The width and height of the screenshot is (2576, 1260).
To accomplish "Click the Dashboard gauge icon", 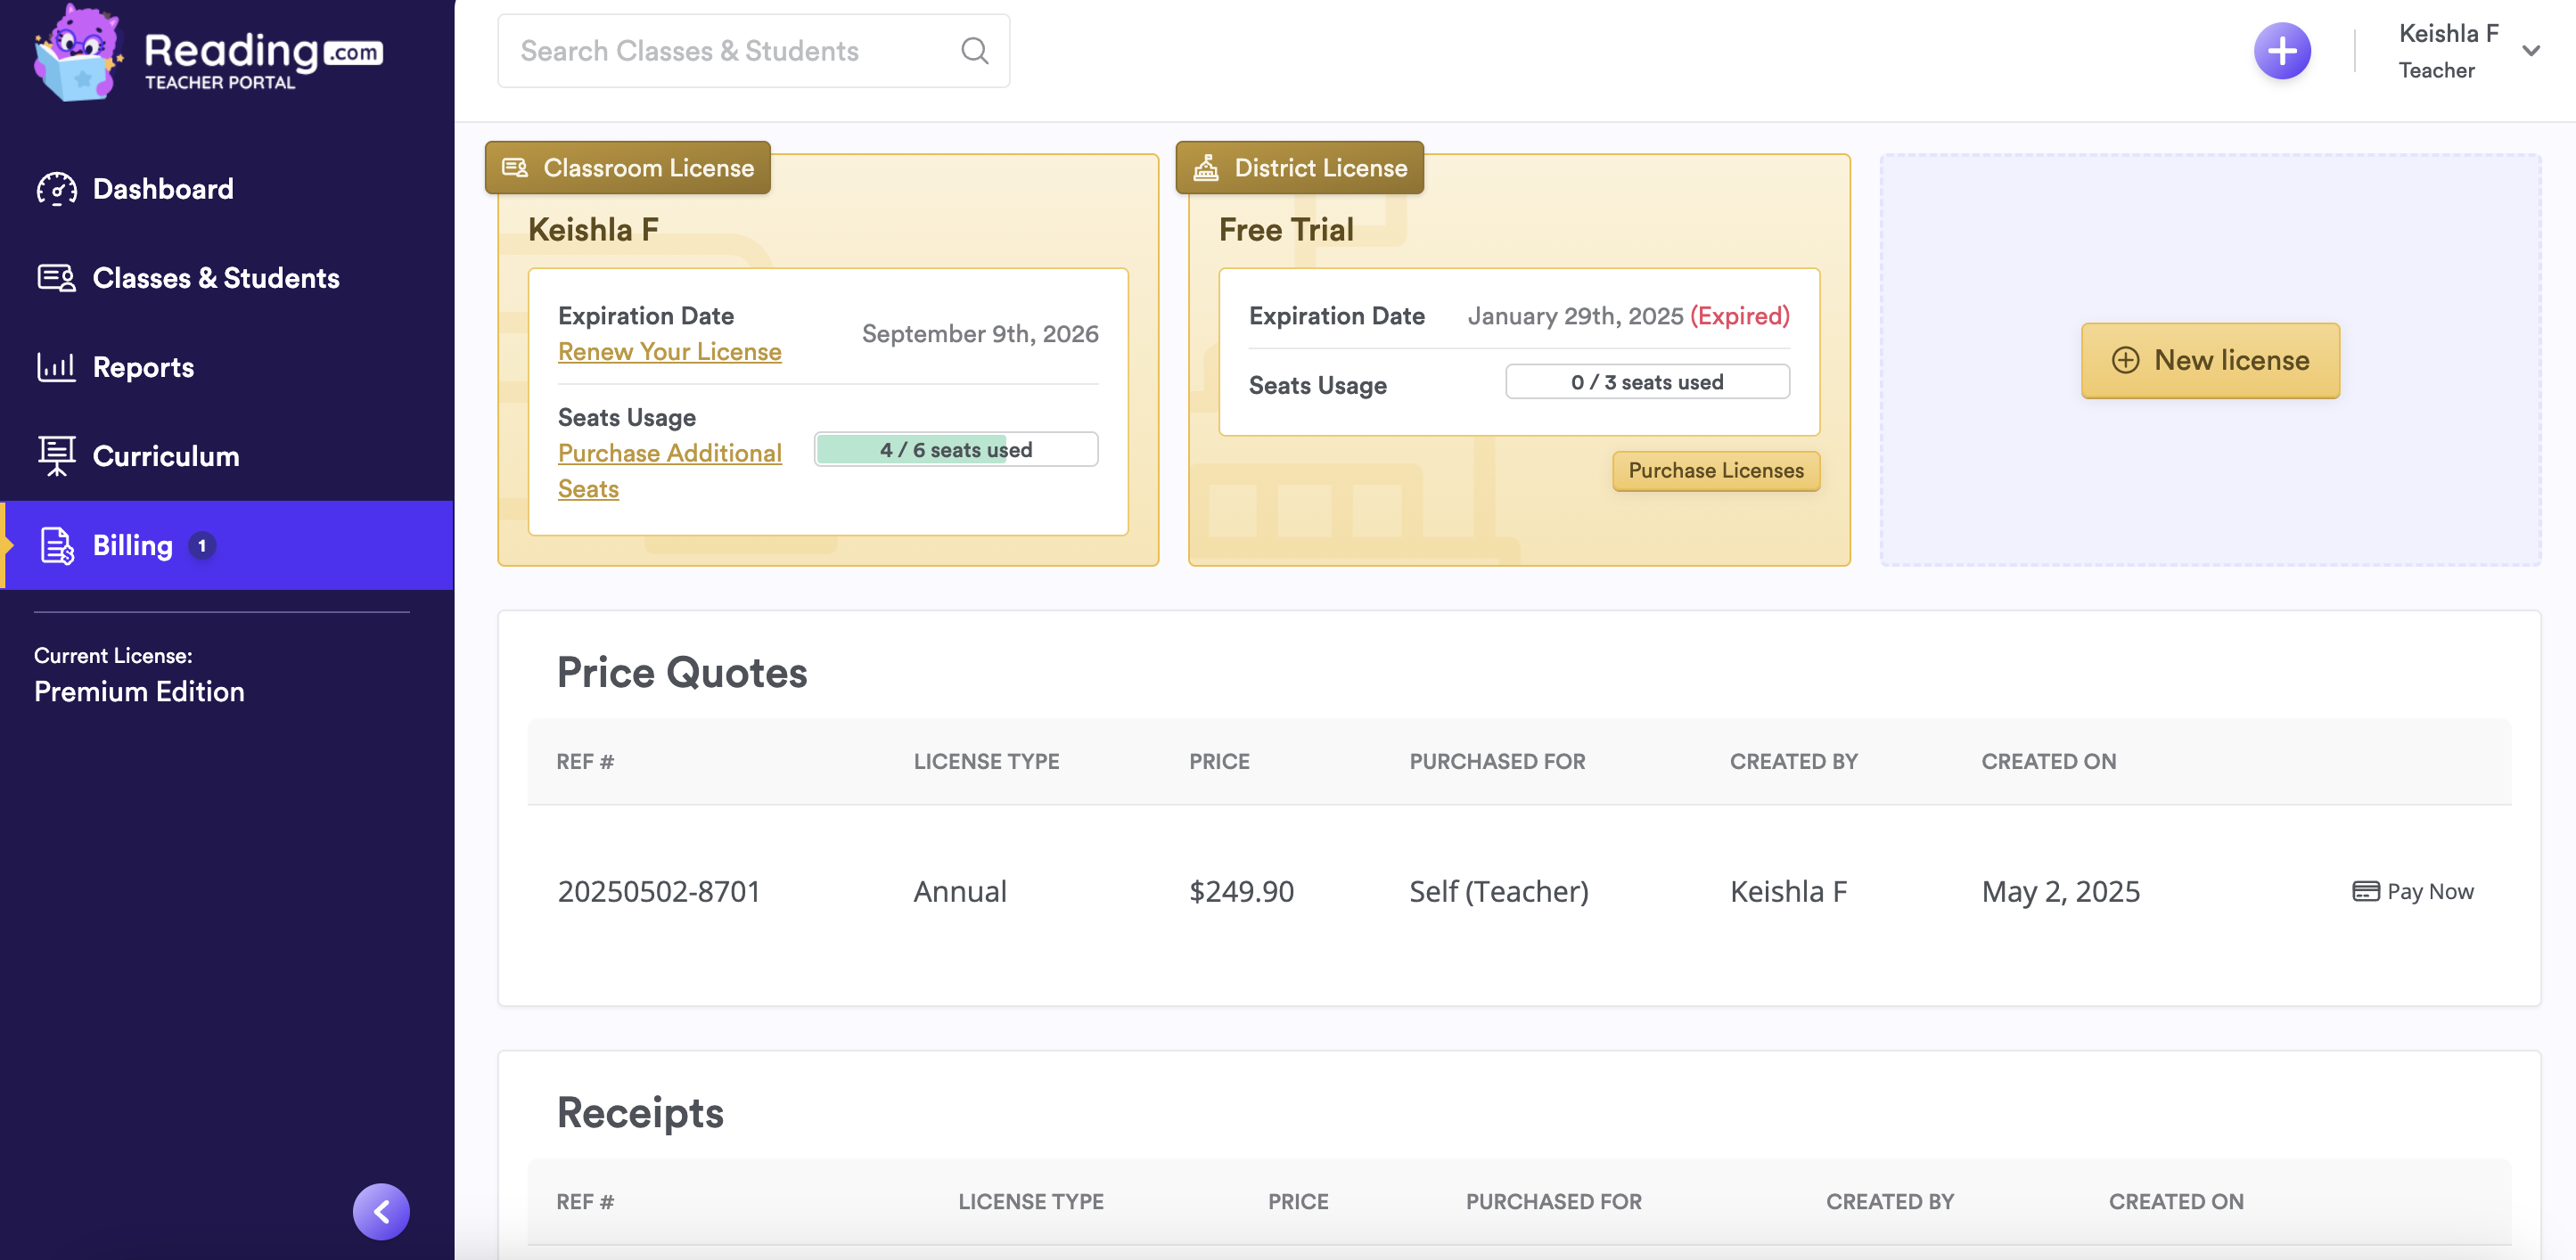I will (56, 189).
